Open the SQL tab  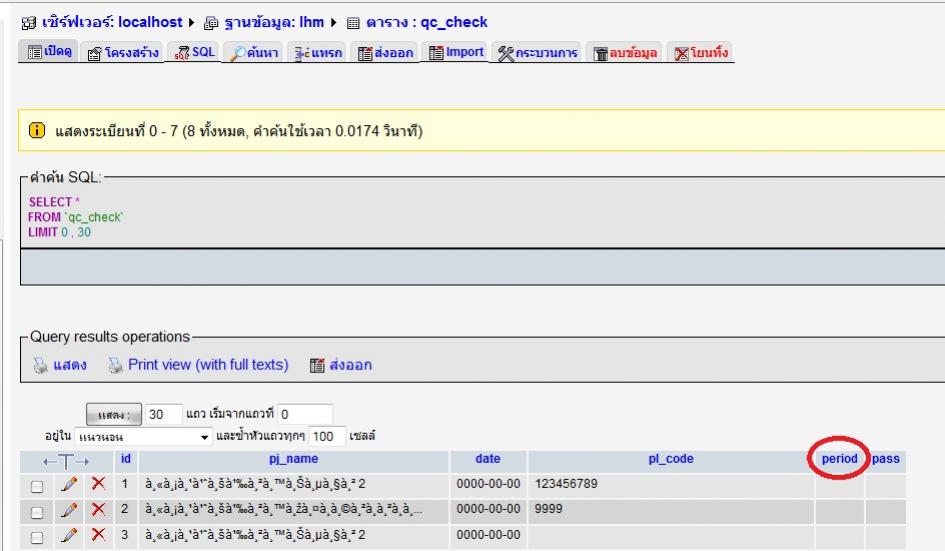[194, 52]
